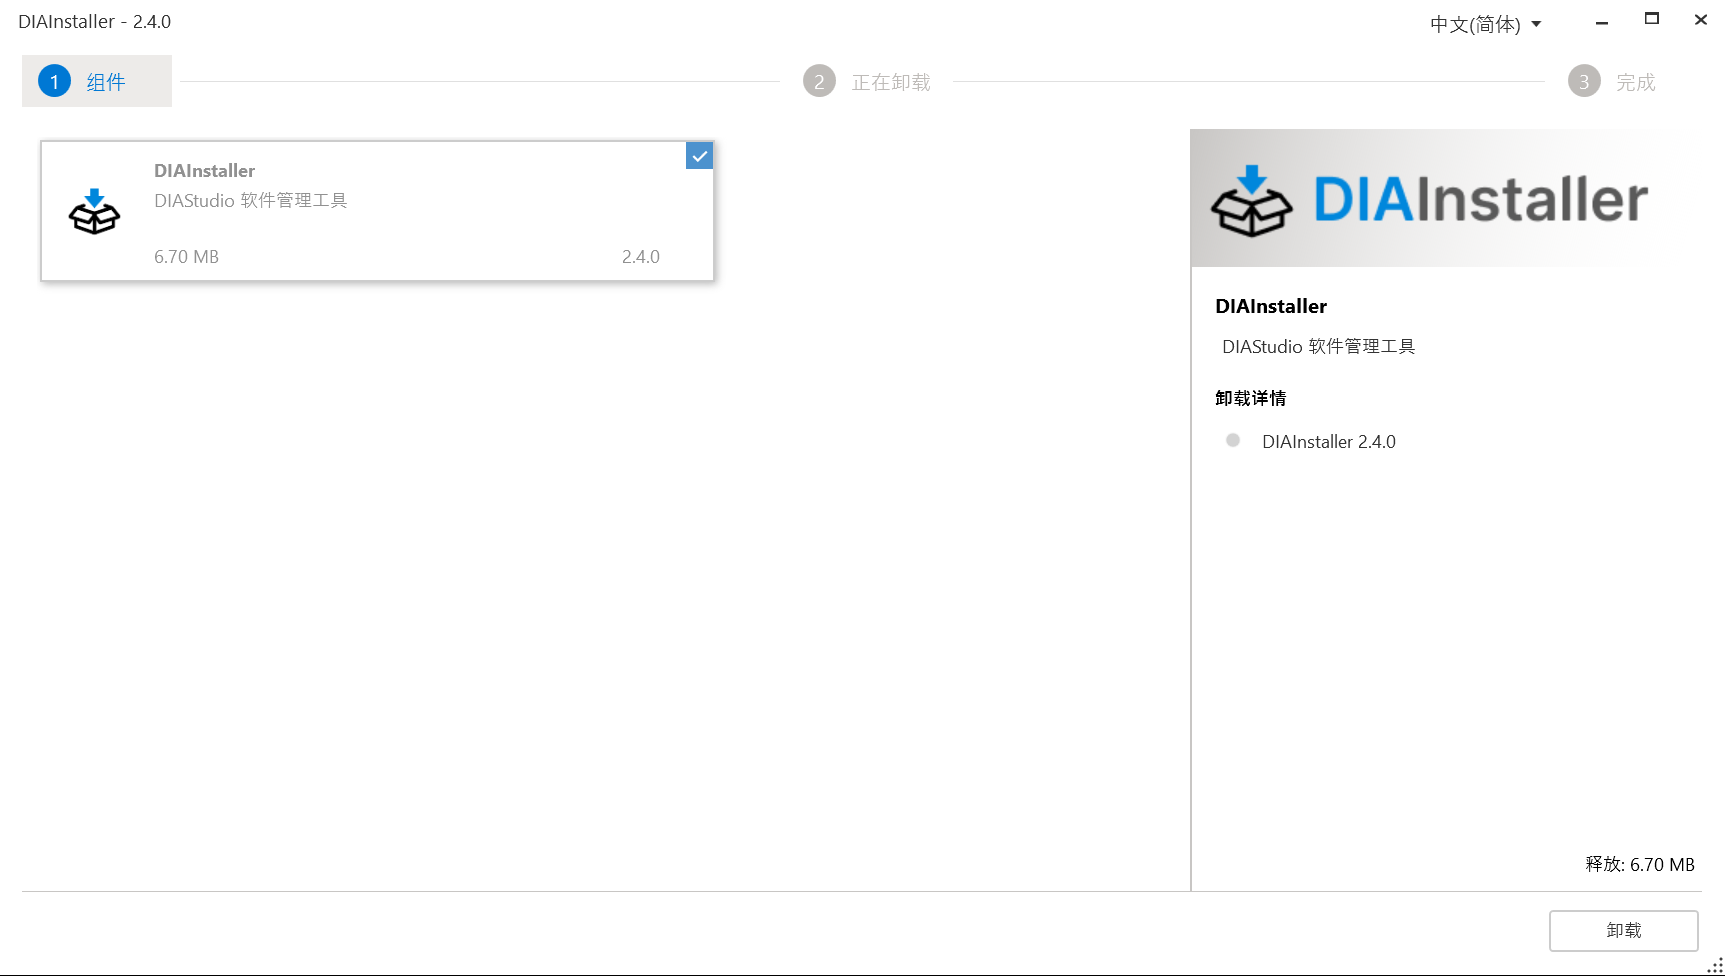
Task: Select the 组件 step tab
Action: [105, 82]
